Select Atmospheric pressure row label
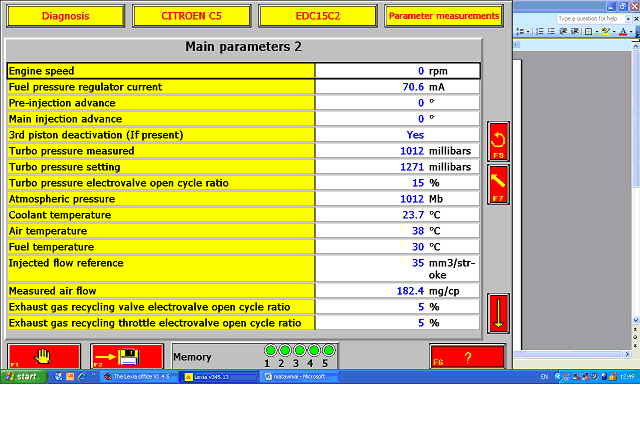The image size is (640, 434). 161,199
